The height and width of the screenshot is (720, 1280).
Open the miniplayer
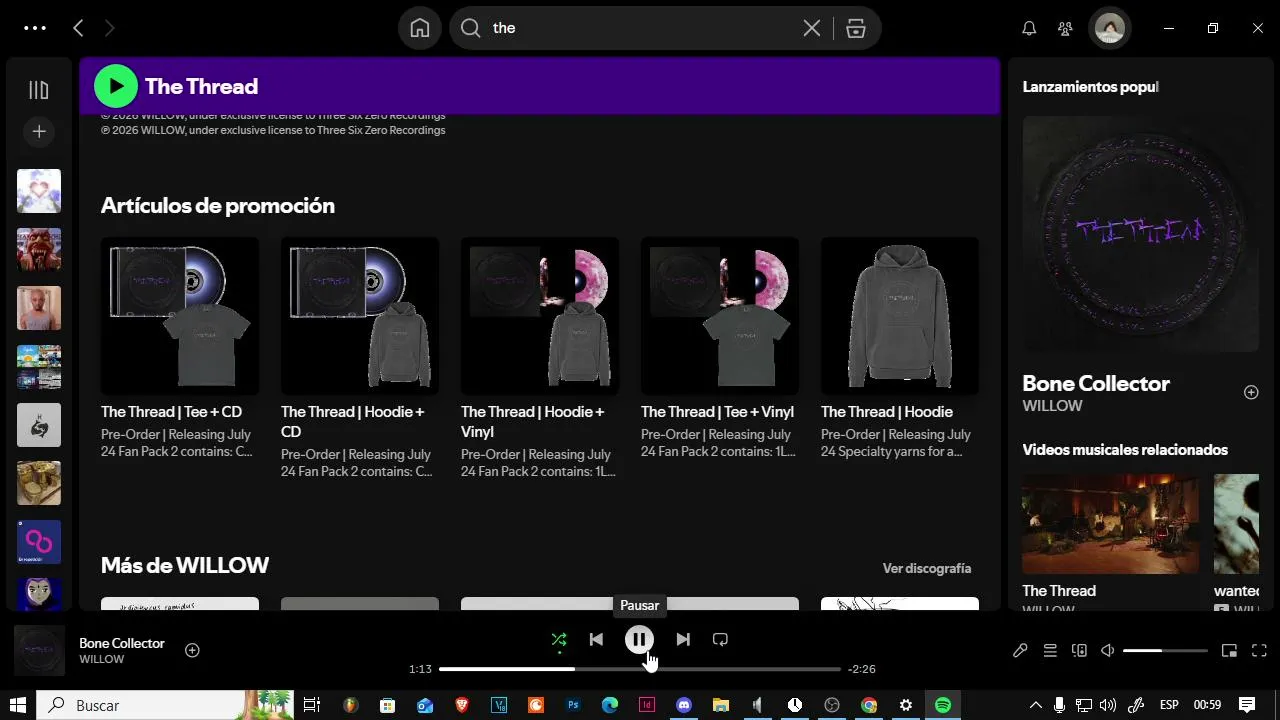pyautogui.click(x=1230, y=651)
